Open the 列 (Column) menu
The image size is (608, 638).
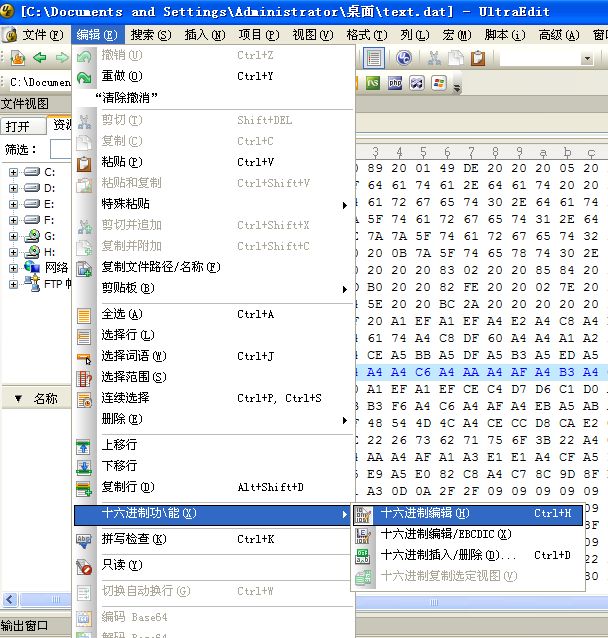(415, 35)
